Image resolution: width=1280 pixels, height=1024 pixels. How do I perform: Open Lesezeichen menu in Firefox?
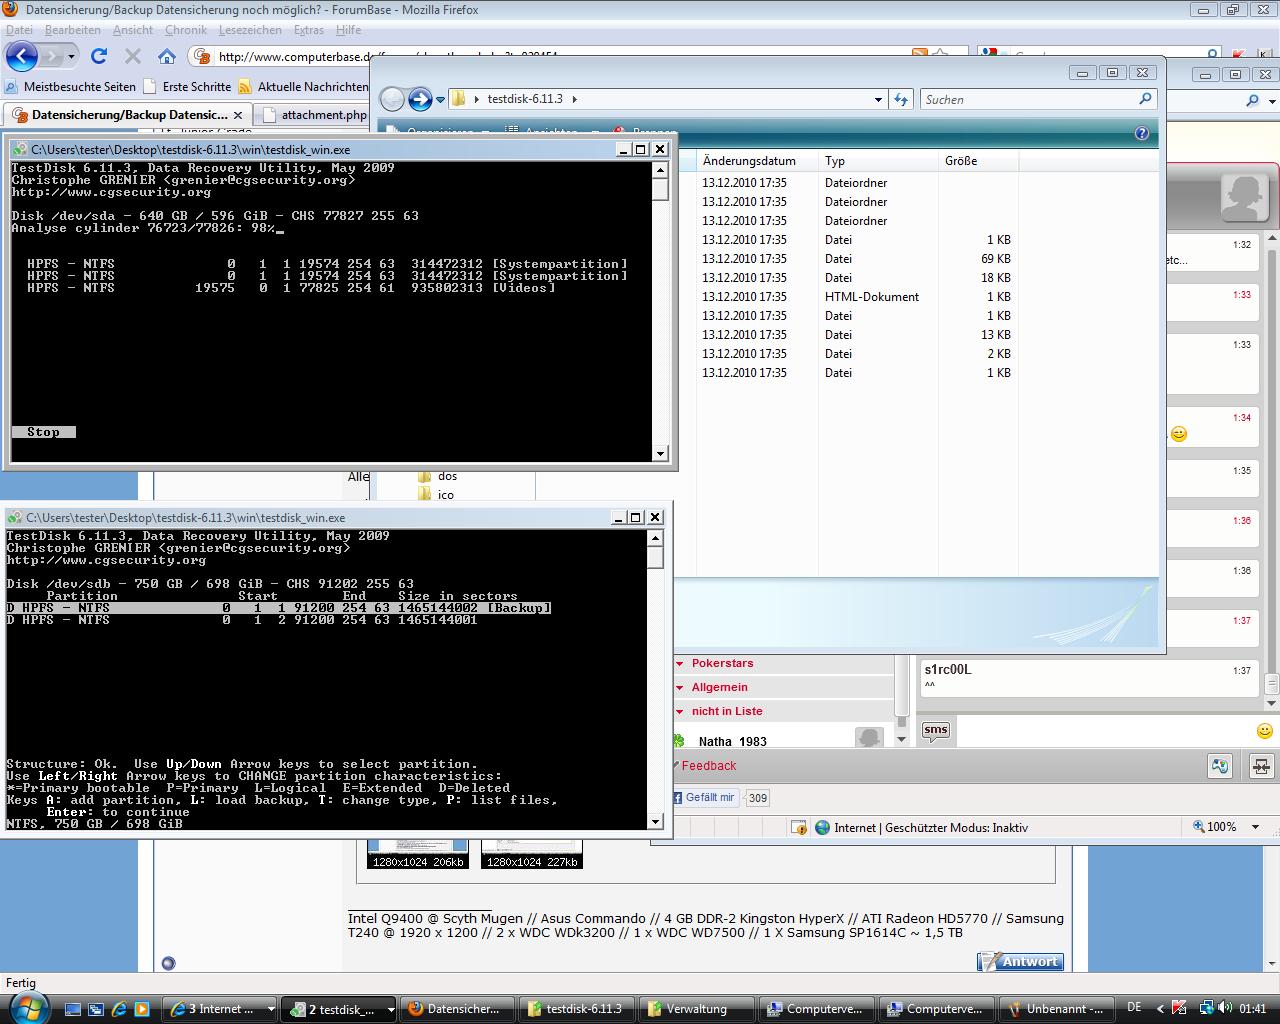point(250,30)
